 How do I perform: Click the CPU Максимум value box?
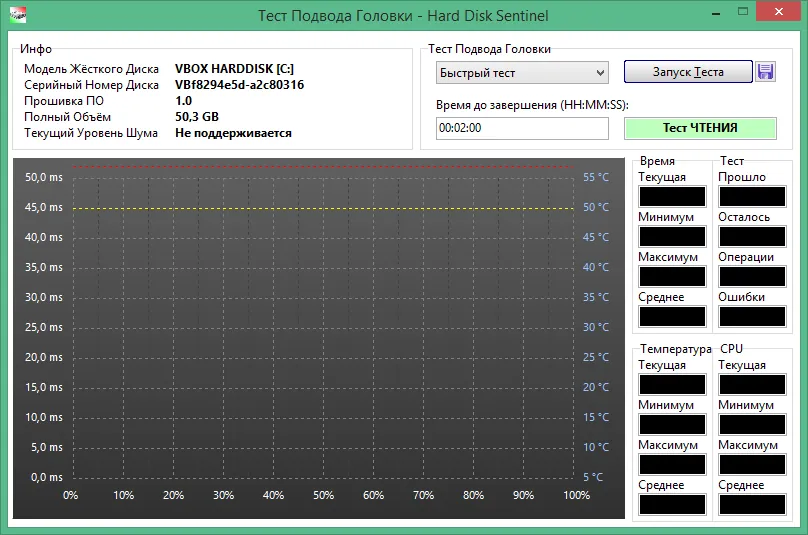pos(752,464)
